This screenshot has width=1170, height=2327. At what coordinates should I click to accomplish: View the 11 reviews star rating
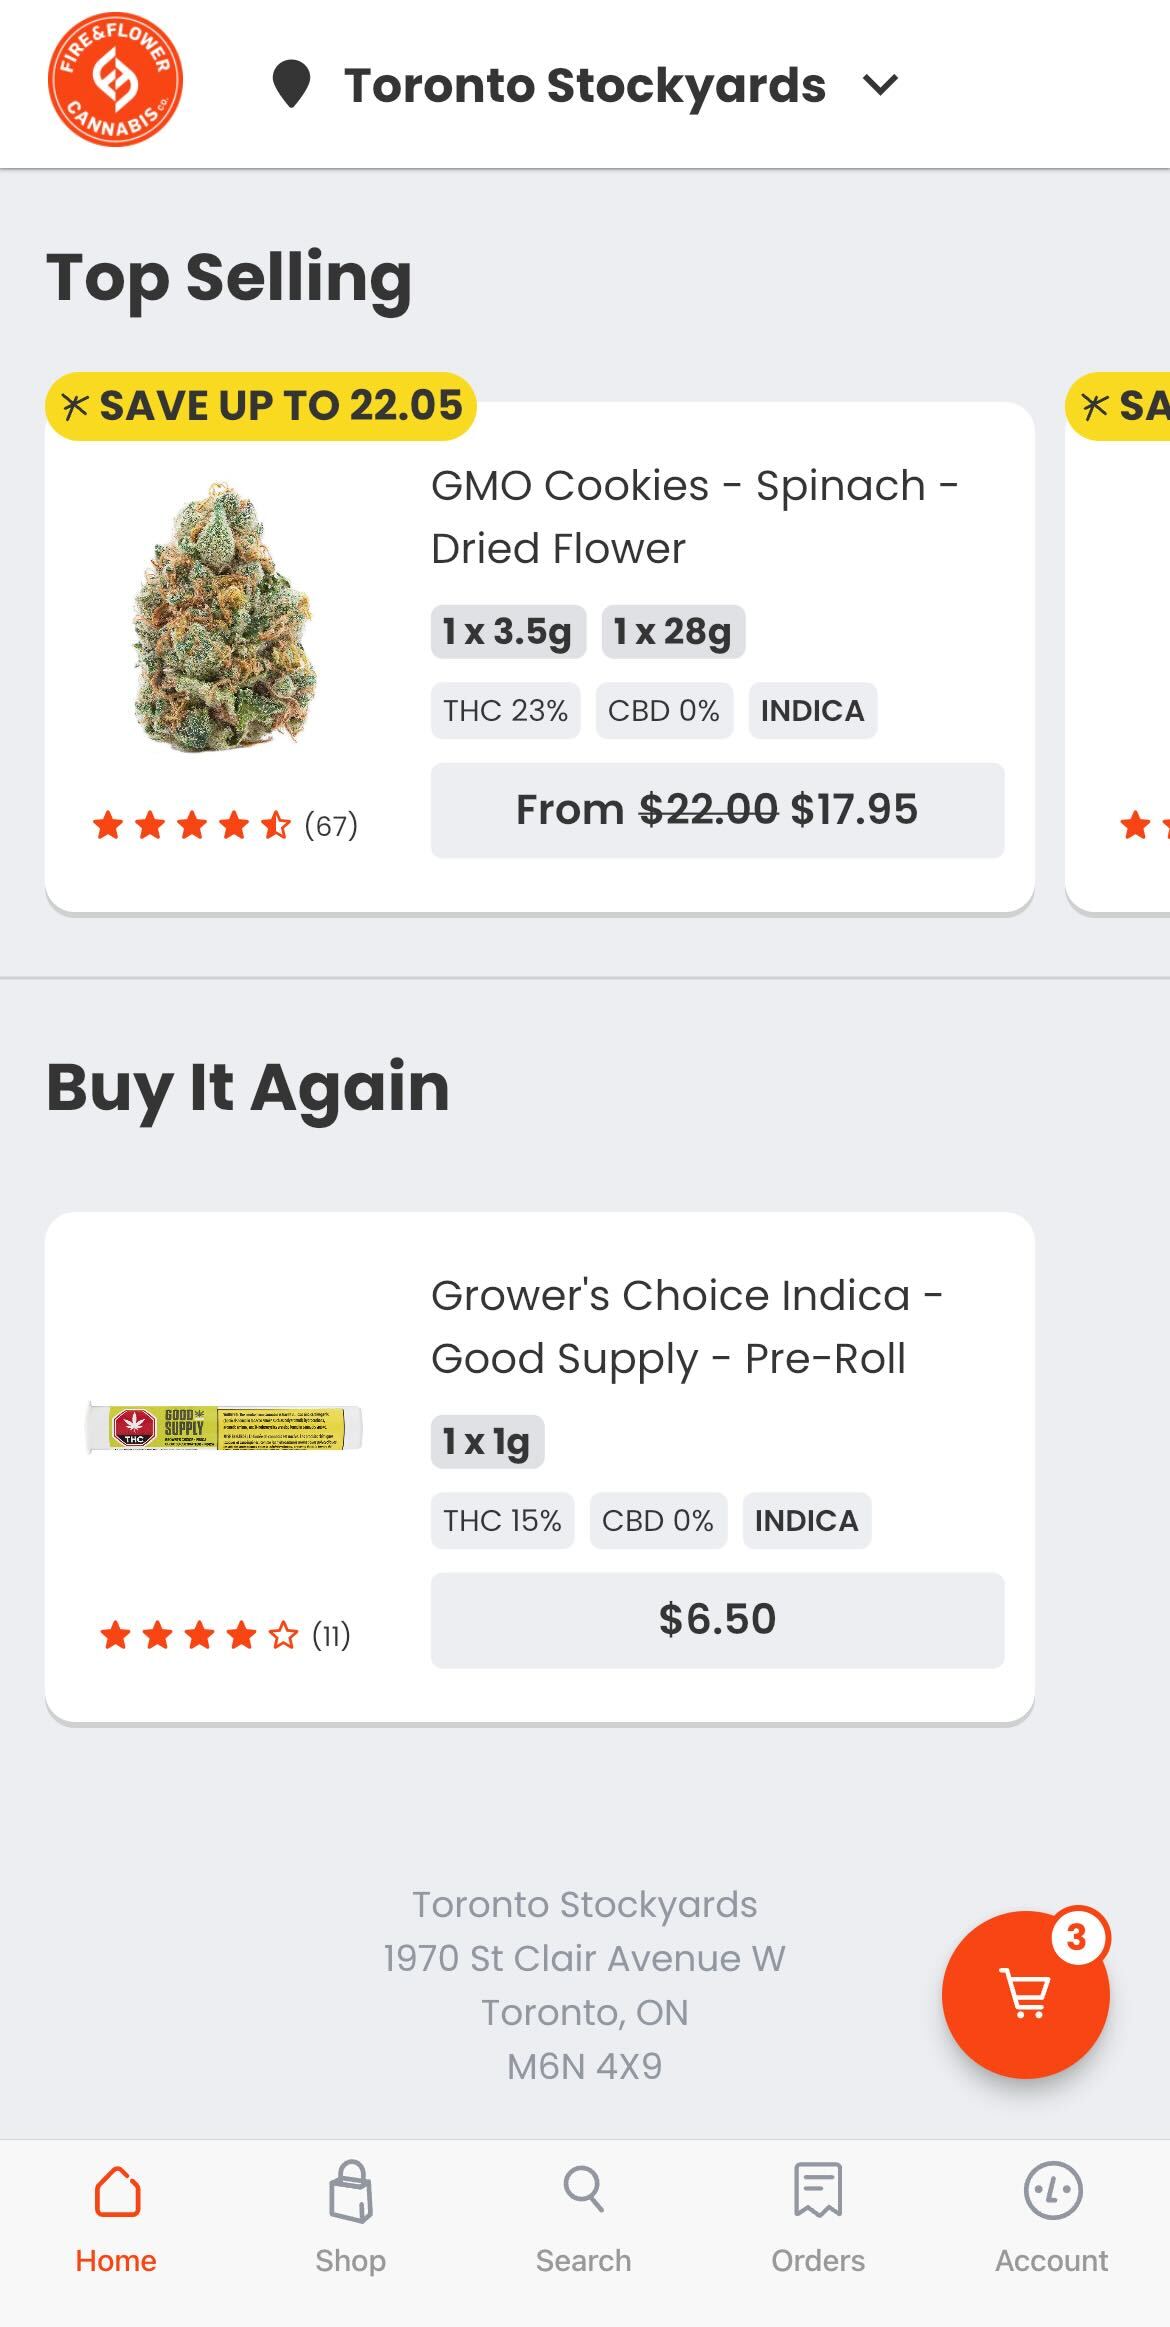click(x=225, y=1636)
